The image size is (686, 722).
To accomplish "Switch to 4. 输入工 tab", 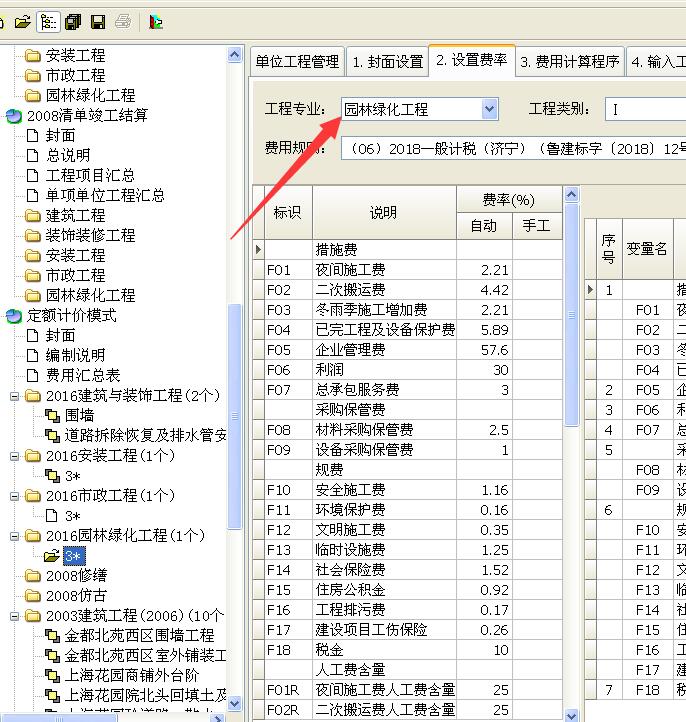I will pos(657,62).
